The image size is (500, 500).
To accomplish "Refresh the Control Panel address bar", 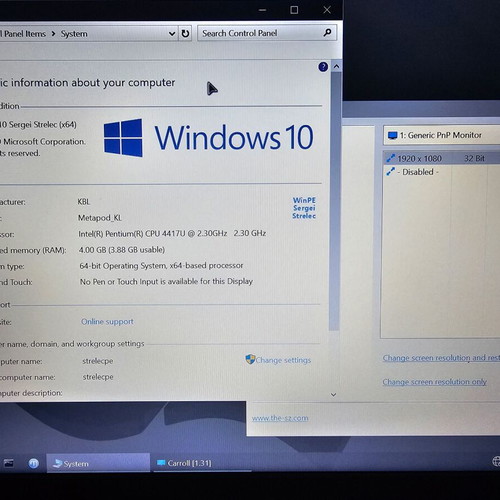I will 185,33.
